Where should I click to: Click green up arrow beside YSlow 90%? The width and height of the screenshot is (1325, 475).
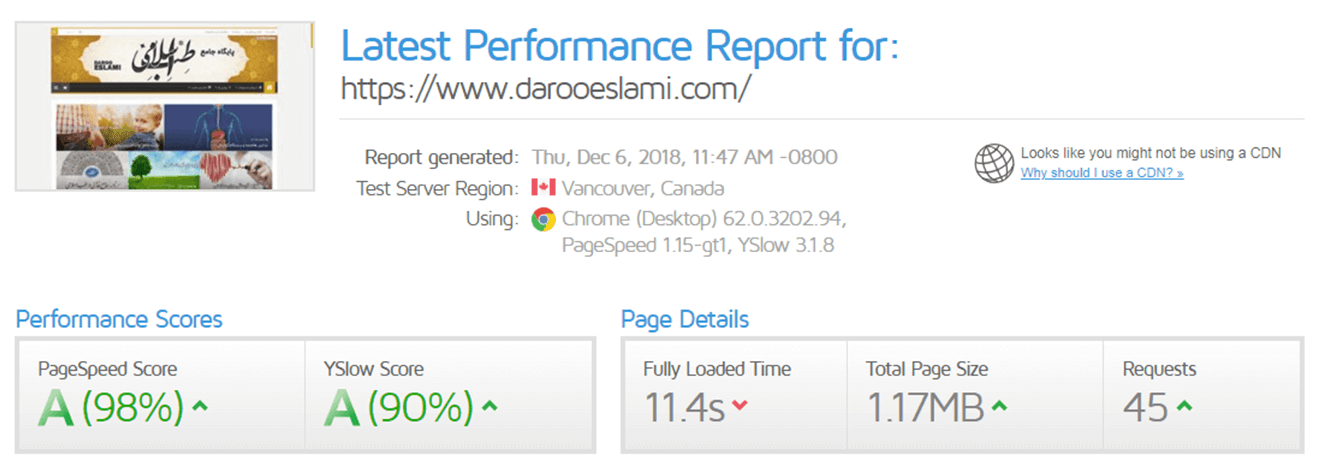click(489, 406)
